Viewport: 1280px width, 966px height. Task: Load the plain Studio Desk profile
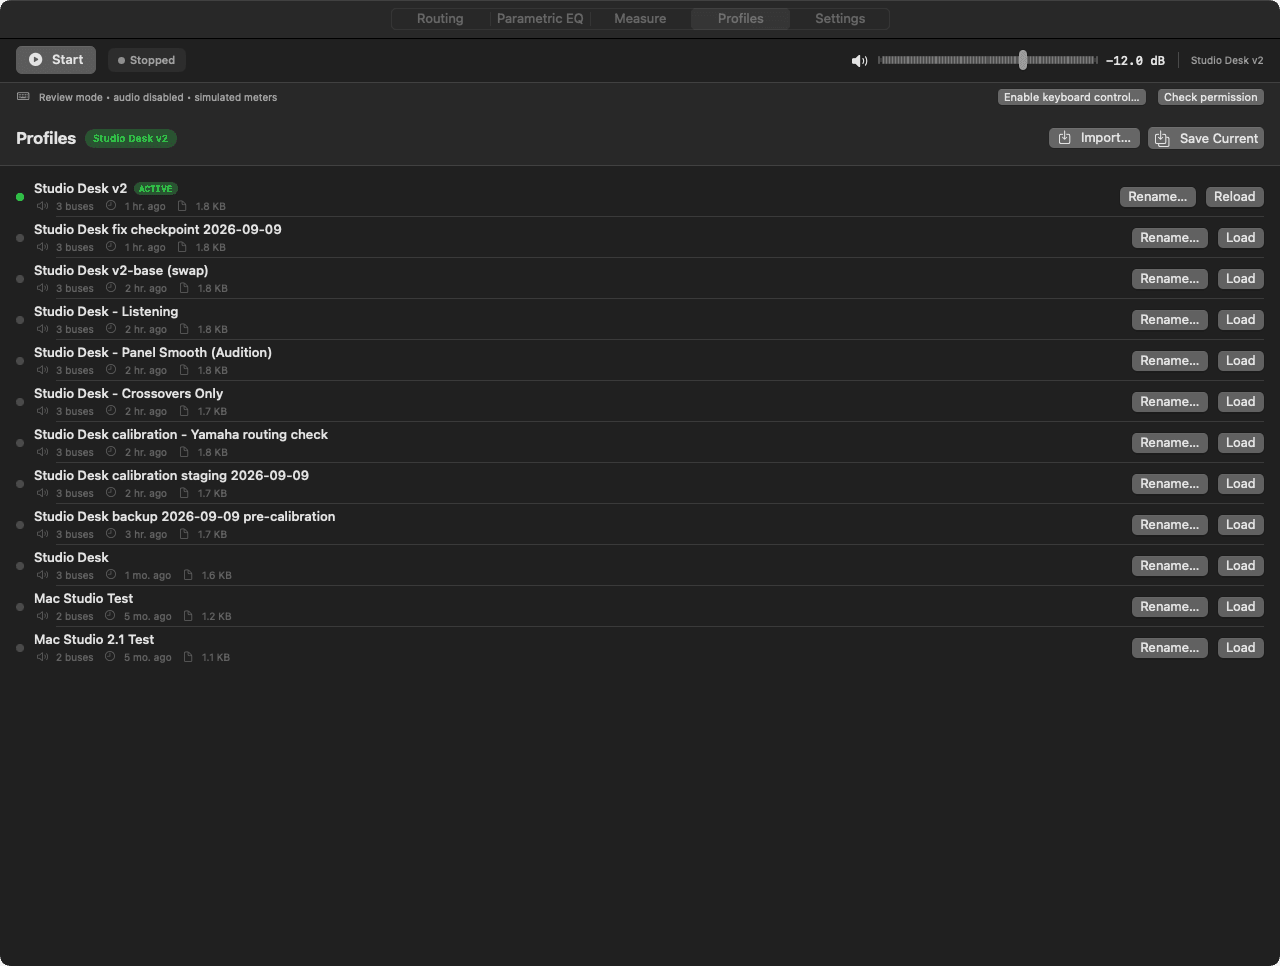[1240, 566]
